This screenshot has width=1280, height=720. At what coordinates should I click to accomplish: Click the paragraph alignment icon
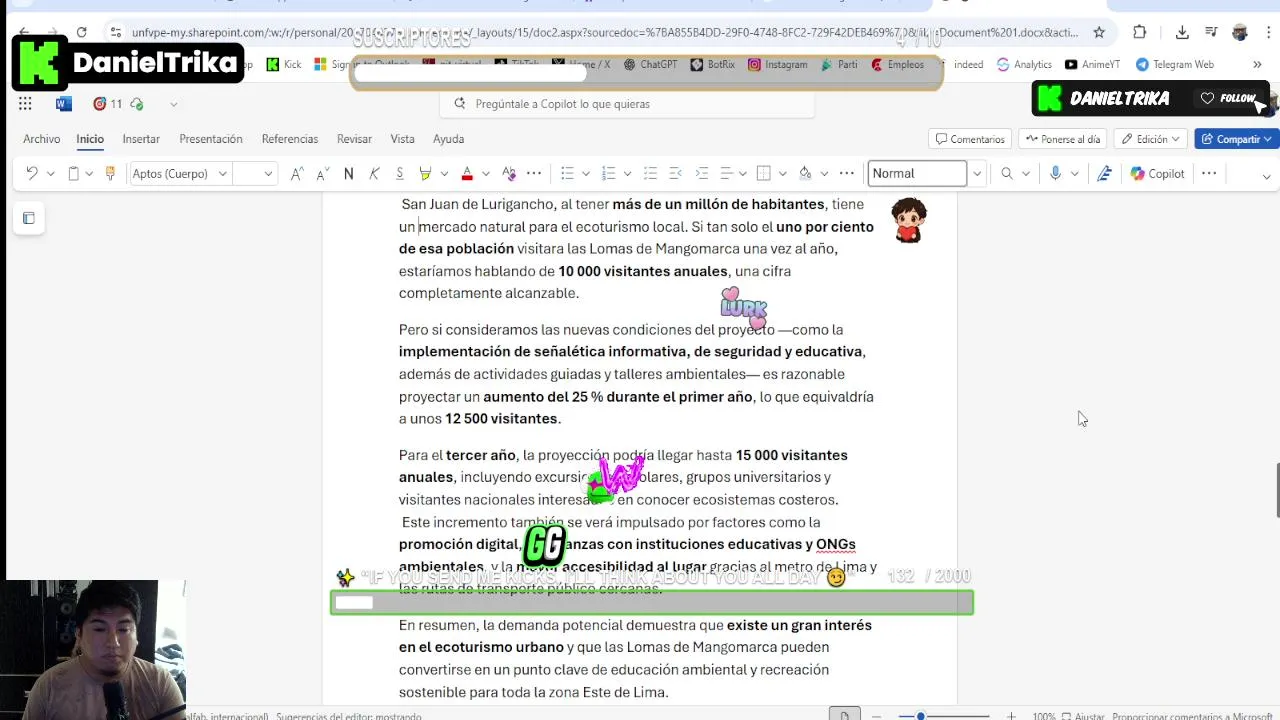pos(727,174)
